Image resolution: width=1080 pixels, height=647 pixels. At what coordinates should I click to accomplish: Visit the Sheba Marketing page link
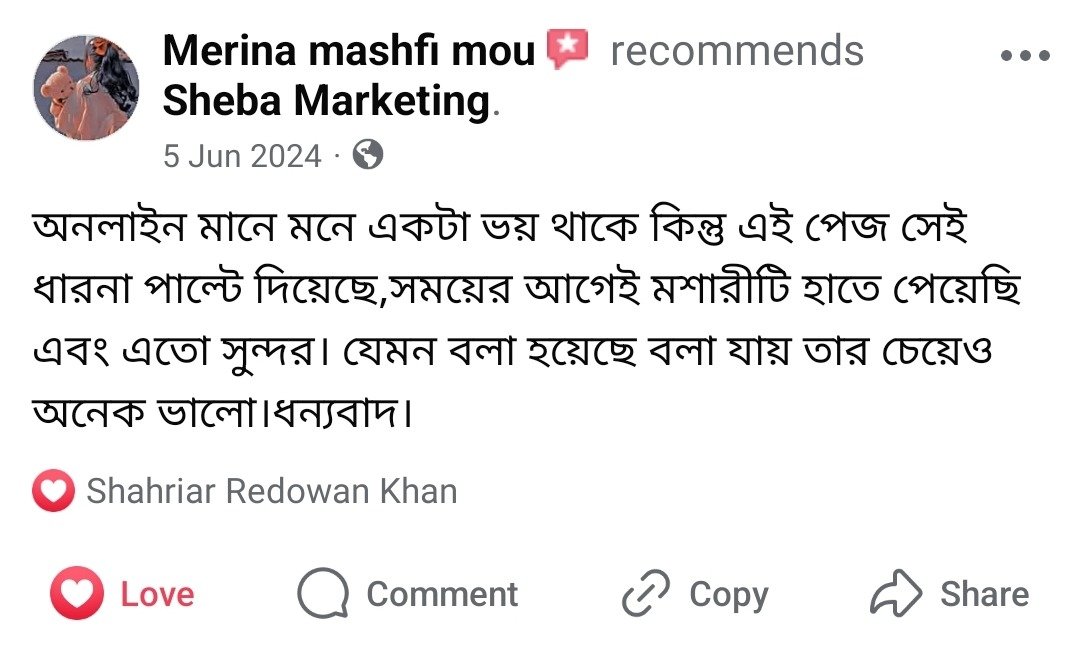tap(325, 101)
